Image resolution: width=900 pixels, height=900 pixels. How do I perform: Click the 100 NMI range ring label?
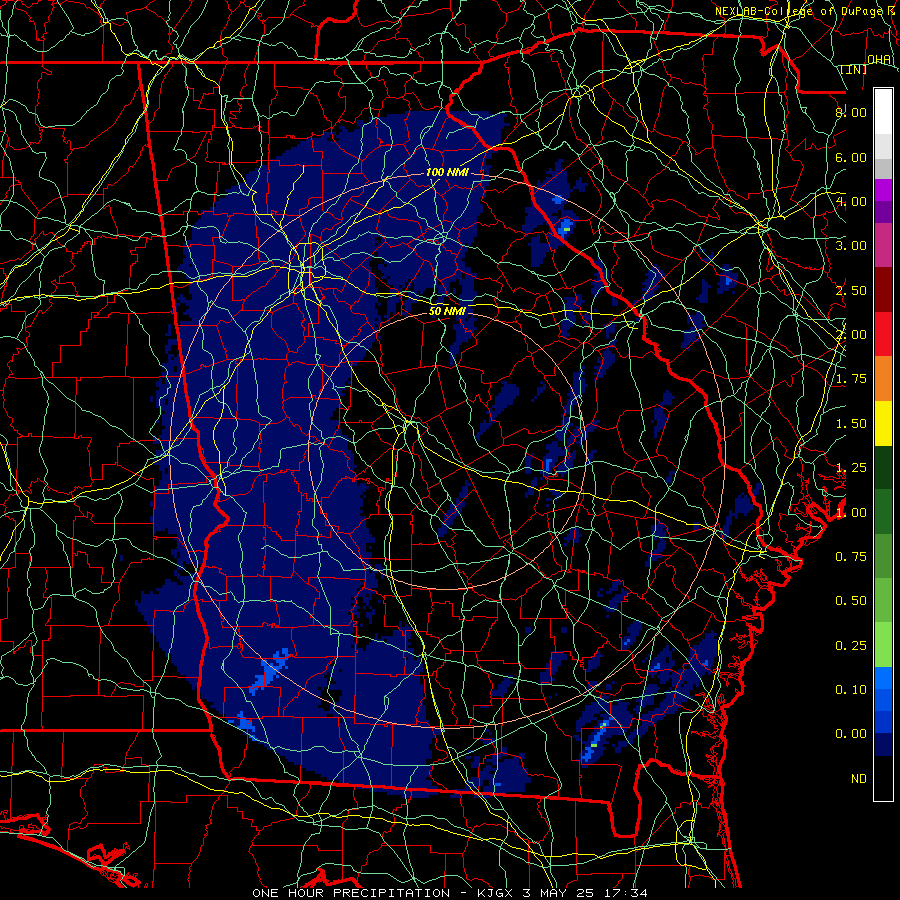point(447,172)
